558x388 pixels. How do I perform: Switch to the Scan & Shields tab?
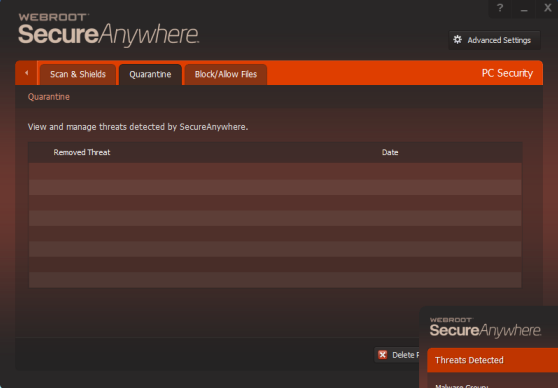click(78, 74)
